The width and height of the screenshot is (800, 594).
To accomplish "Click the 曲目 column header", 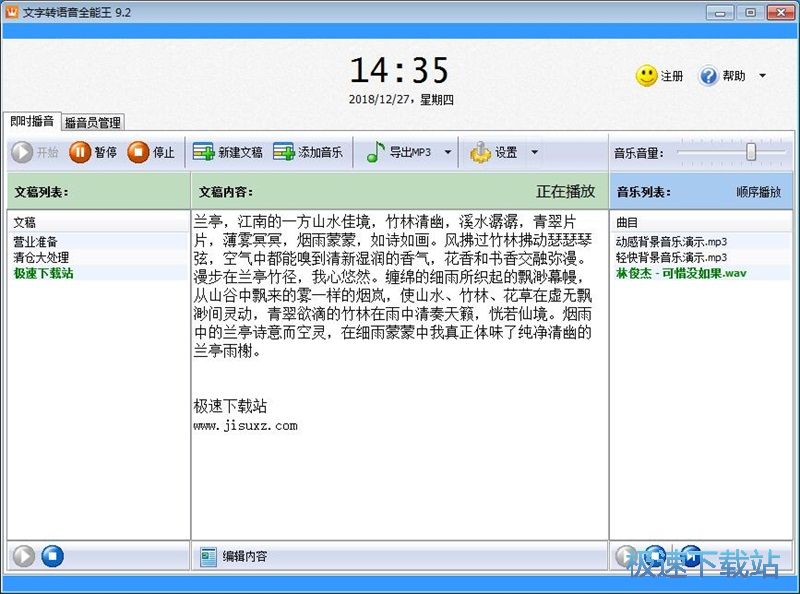I will point(701,222).
